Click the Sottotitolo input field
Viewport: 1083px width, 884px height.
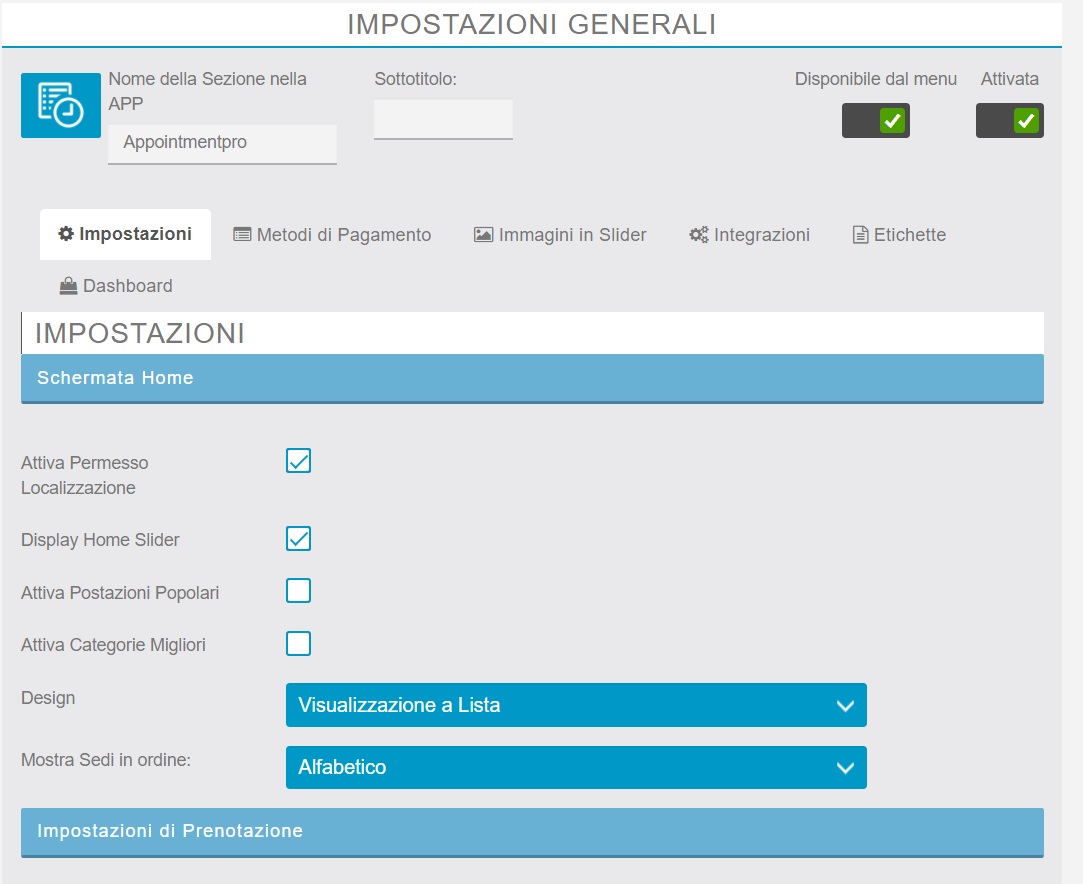443,119
